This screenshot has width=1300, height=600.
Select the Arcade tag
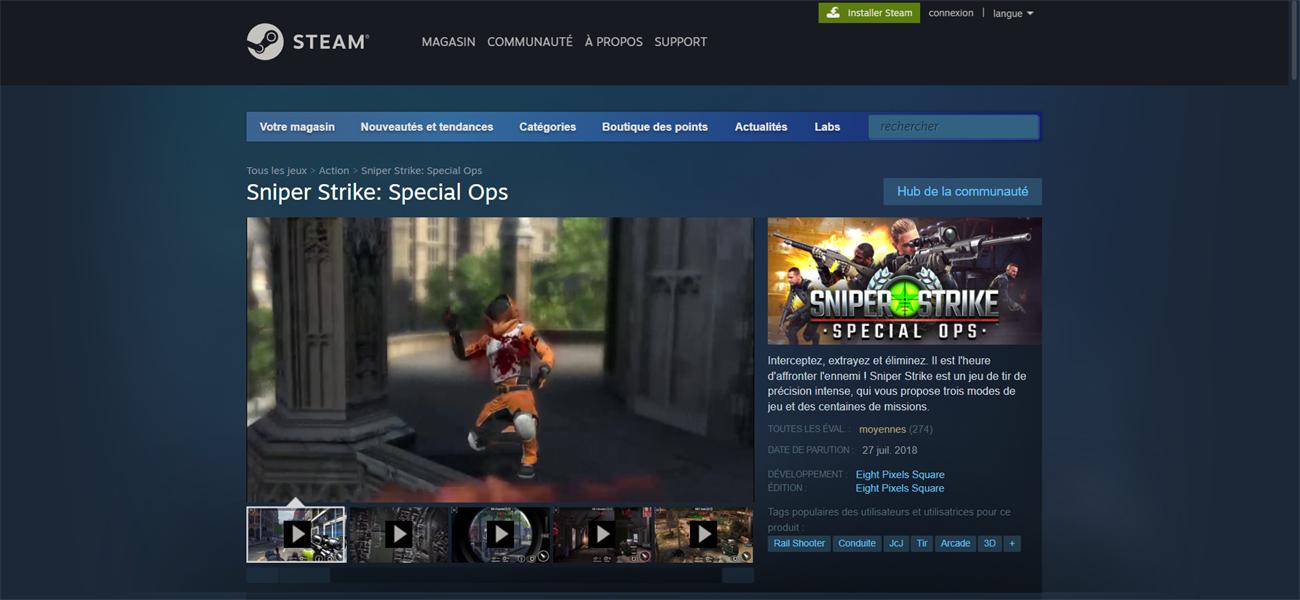click(955, 544)
